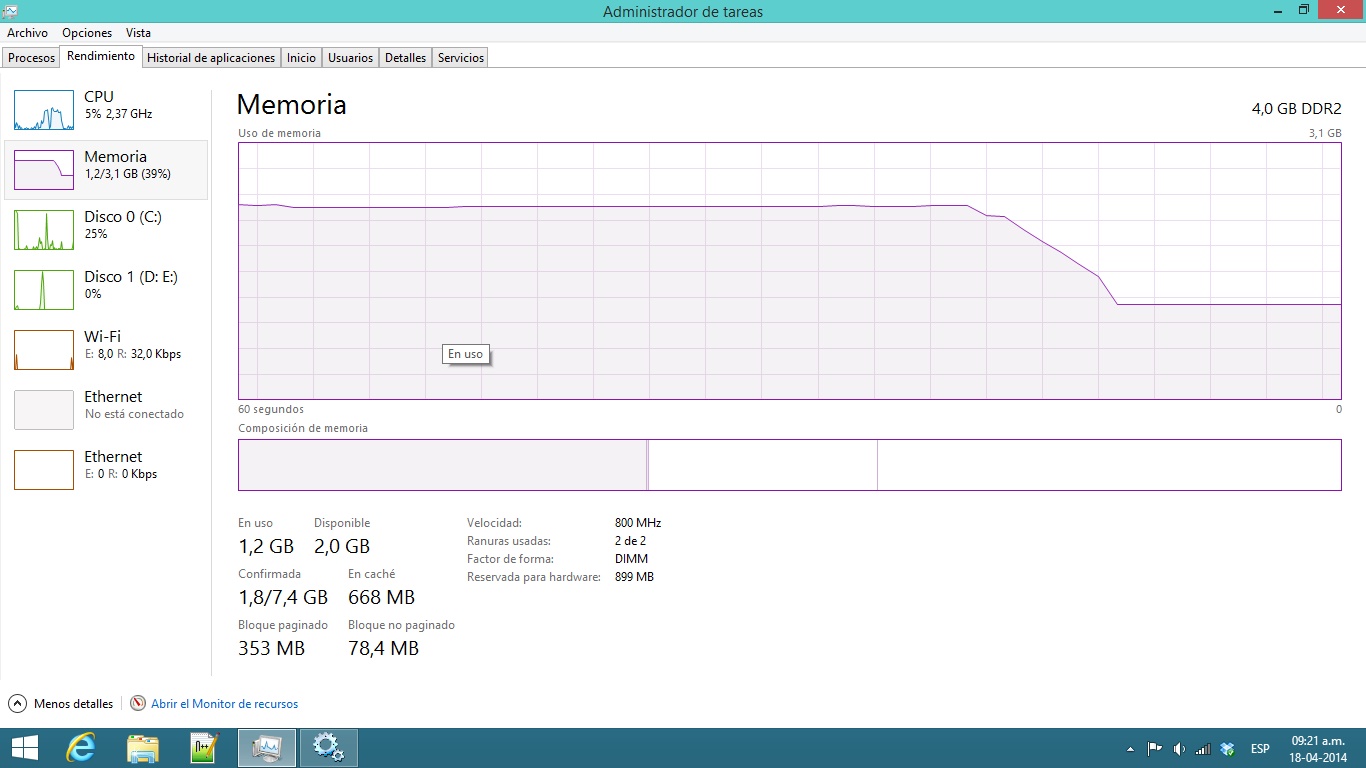Launch Internet Explorer from the taskbar
The width and height of the screenshot is (1366, 768).
(81, 748)
